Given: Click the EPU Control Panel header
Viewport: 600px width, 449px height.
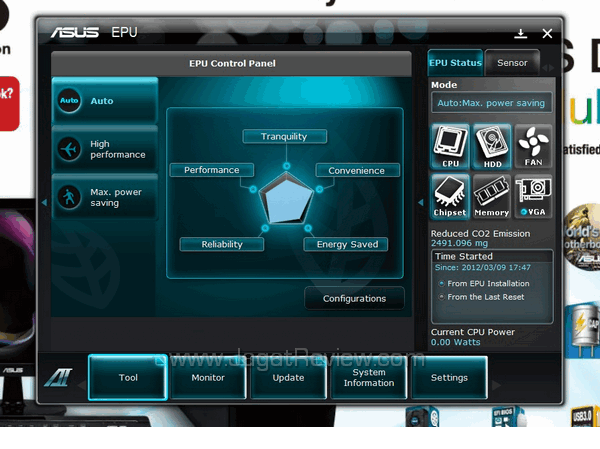Looking at the screenshot, I should point(232,64).
